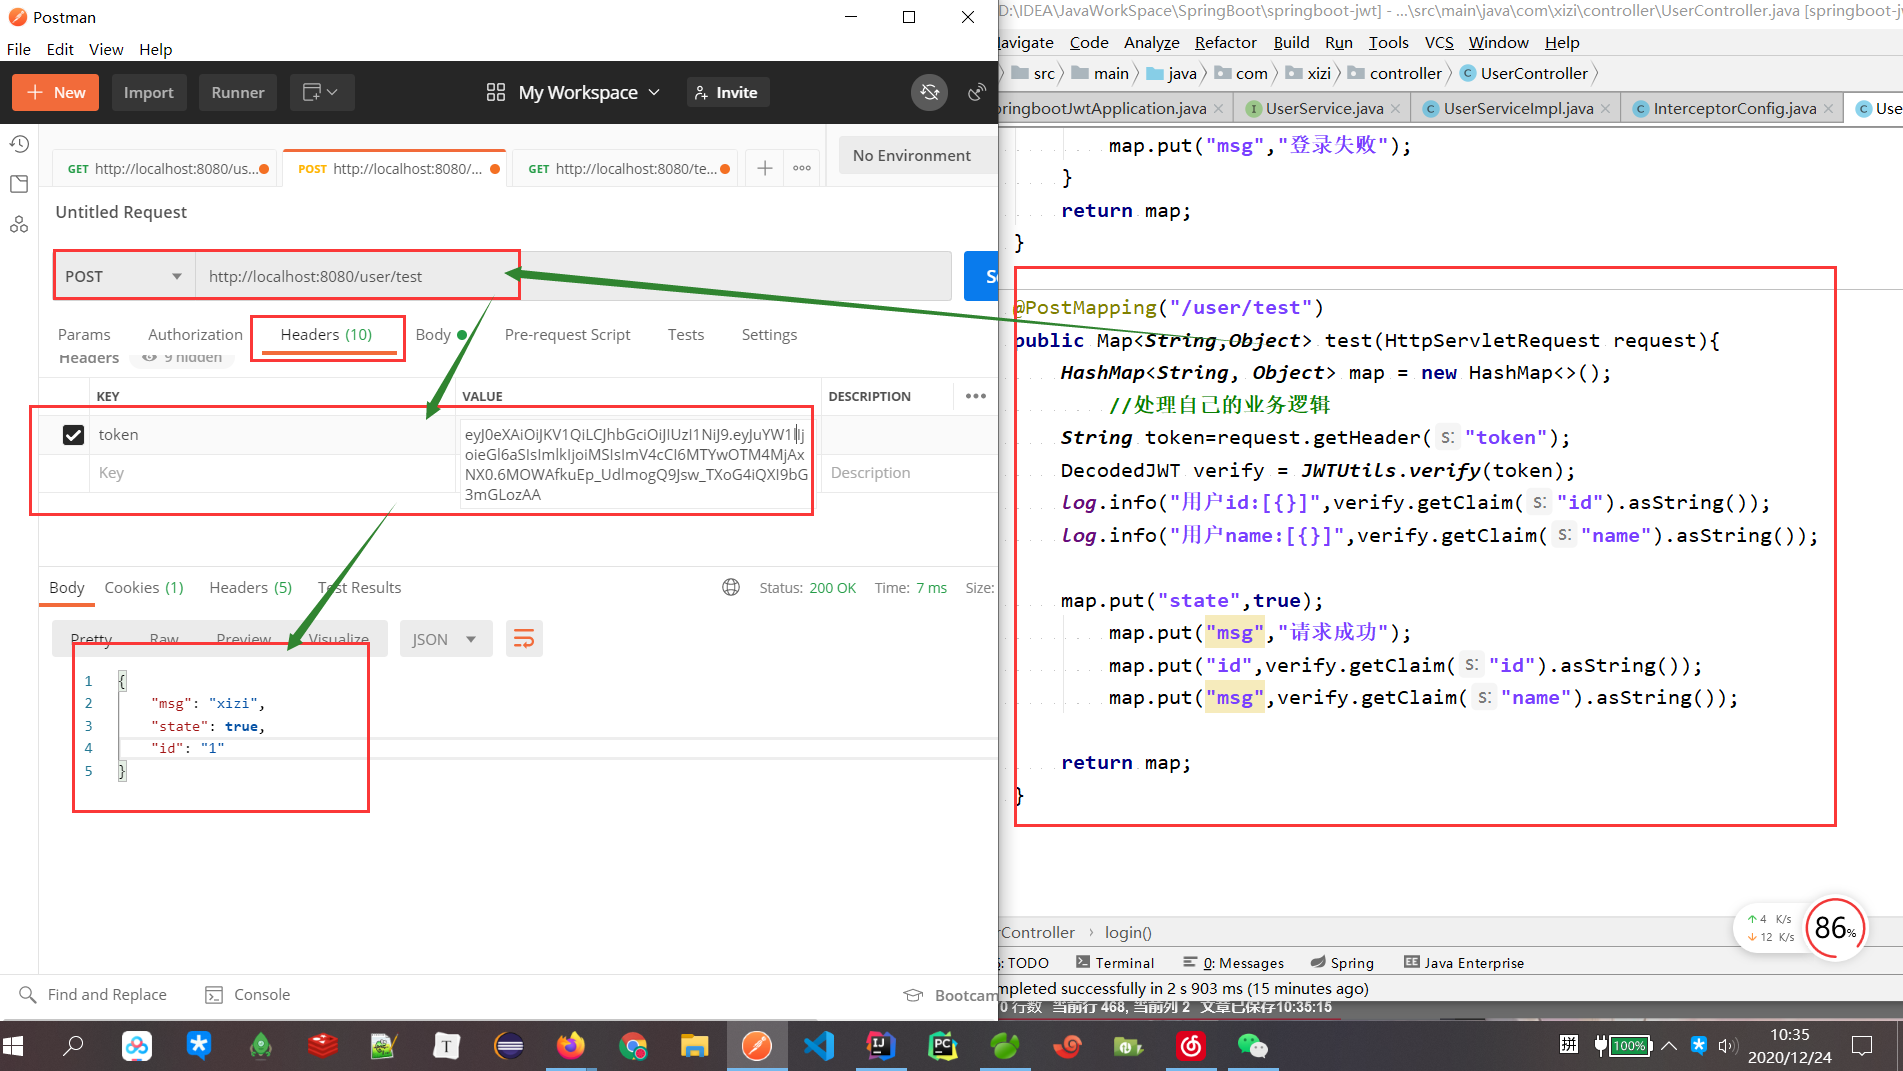This screenshot has width=1903, height=1071.
Task: Switch to Postman in the taskbar
Action: click(757, 1046)
